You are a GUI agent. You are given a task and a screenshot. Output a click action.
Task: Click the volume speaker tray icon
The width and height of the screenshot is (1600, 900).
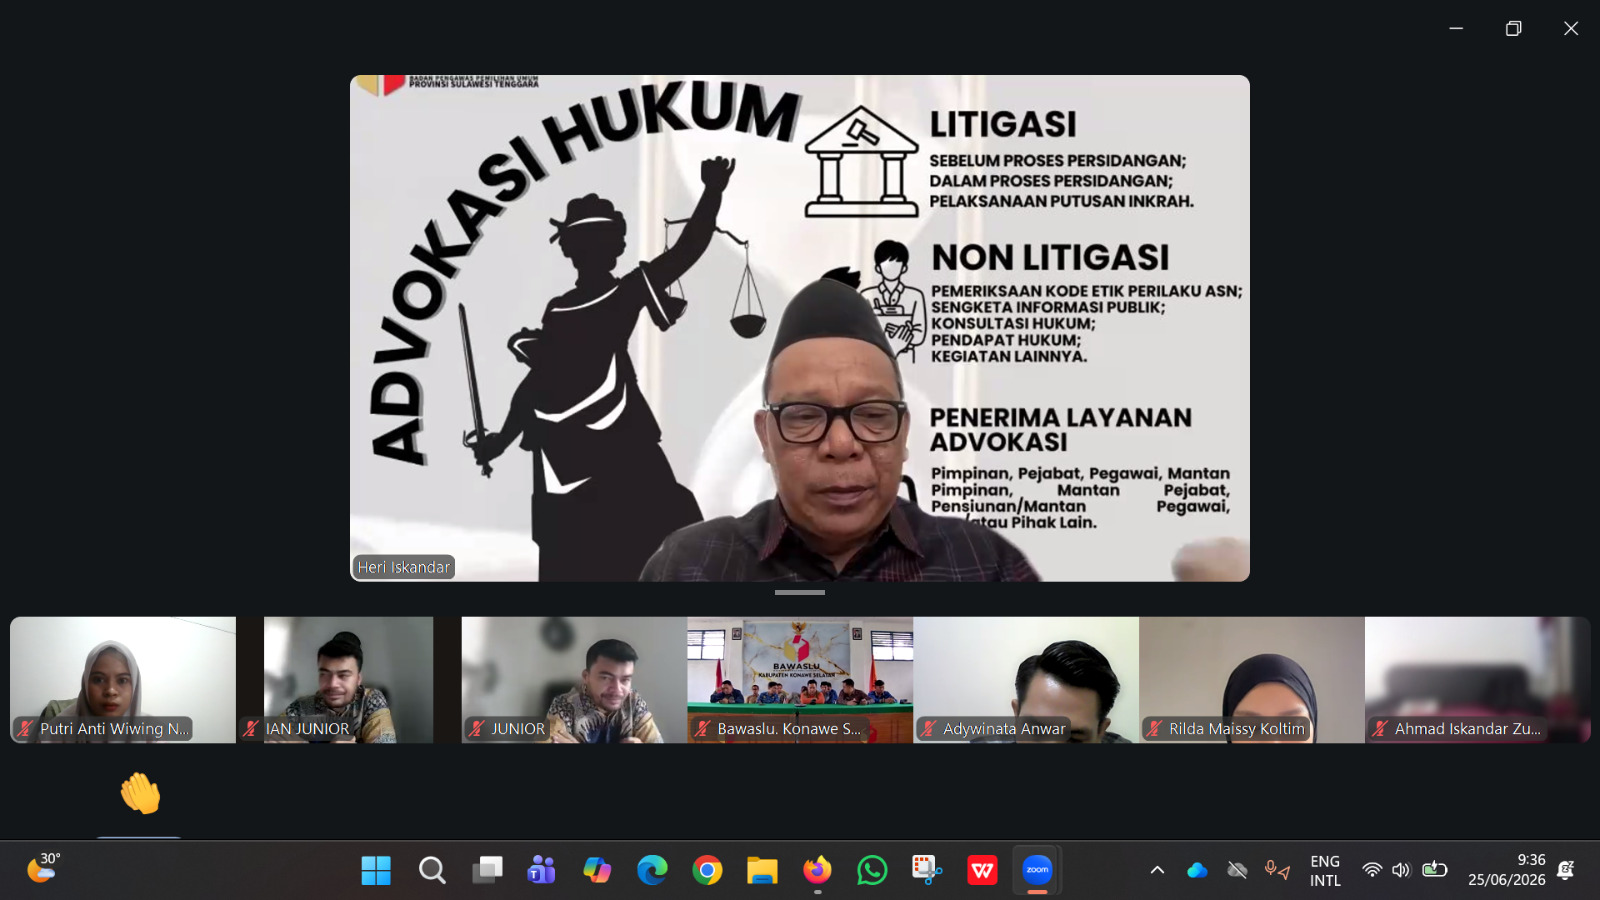coord(1401,870)
